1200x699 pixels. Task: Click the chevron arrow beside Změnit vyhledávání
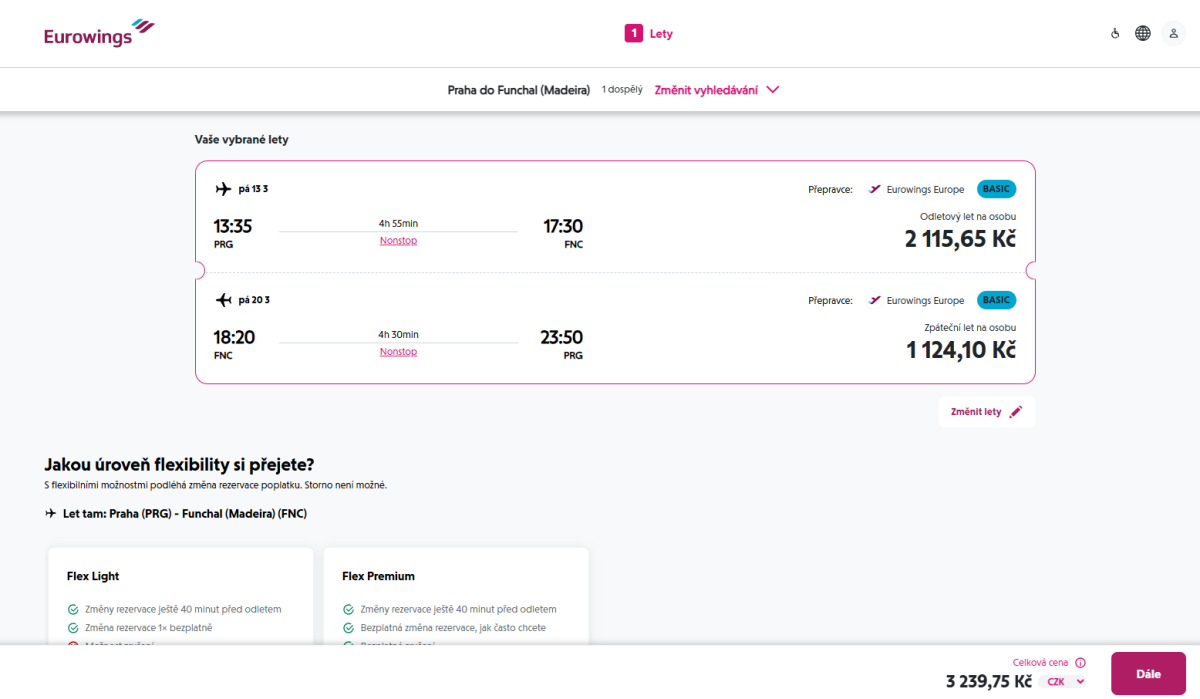(772, 90)
